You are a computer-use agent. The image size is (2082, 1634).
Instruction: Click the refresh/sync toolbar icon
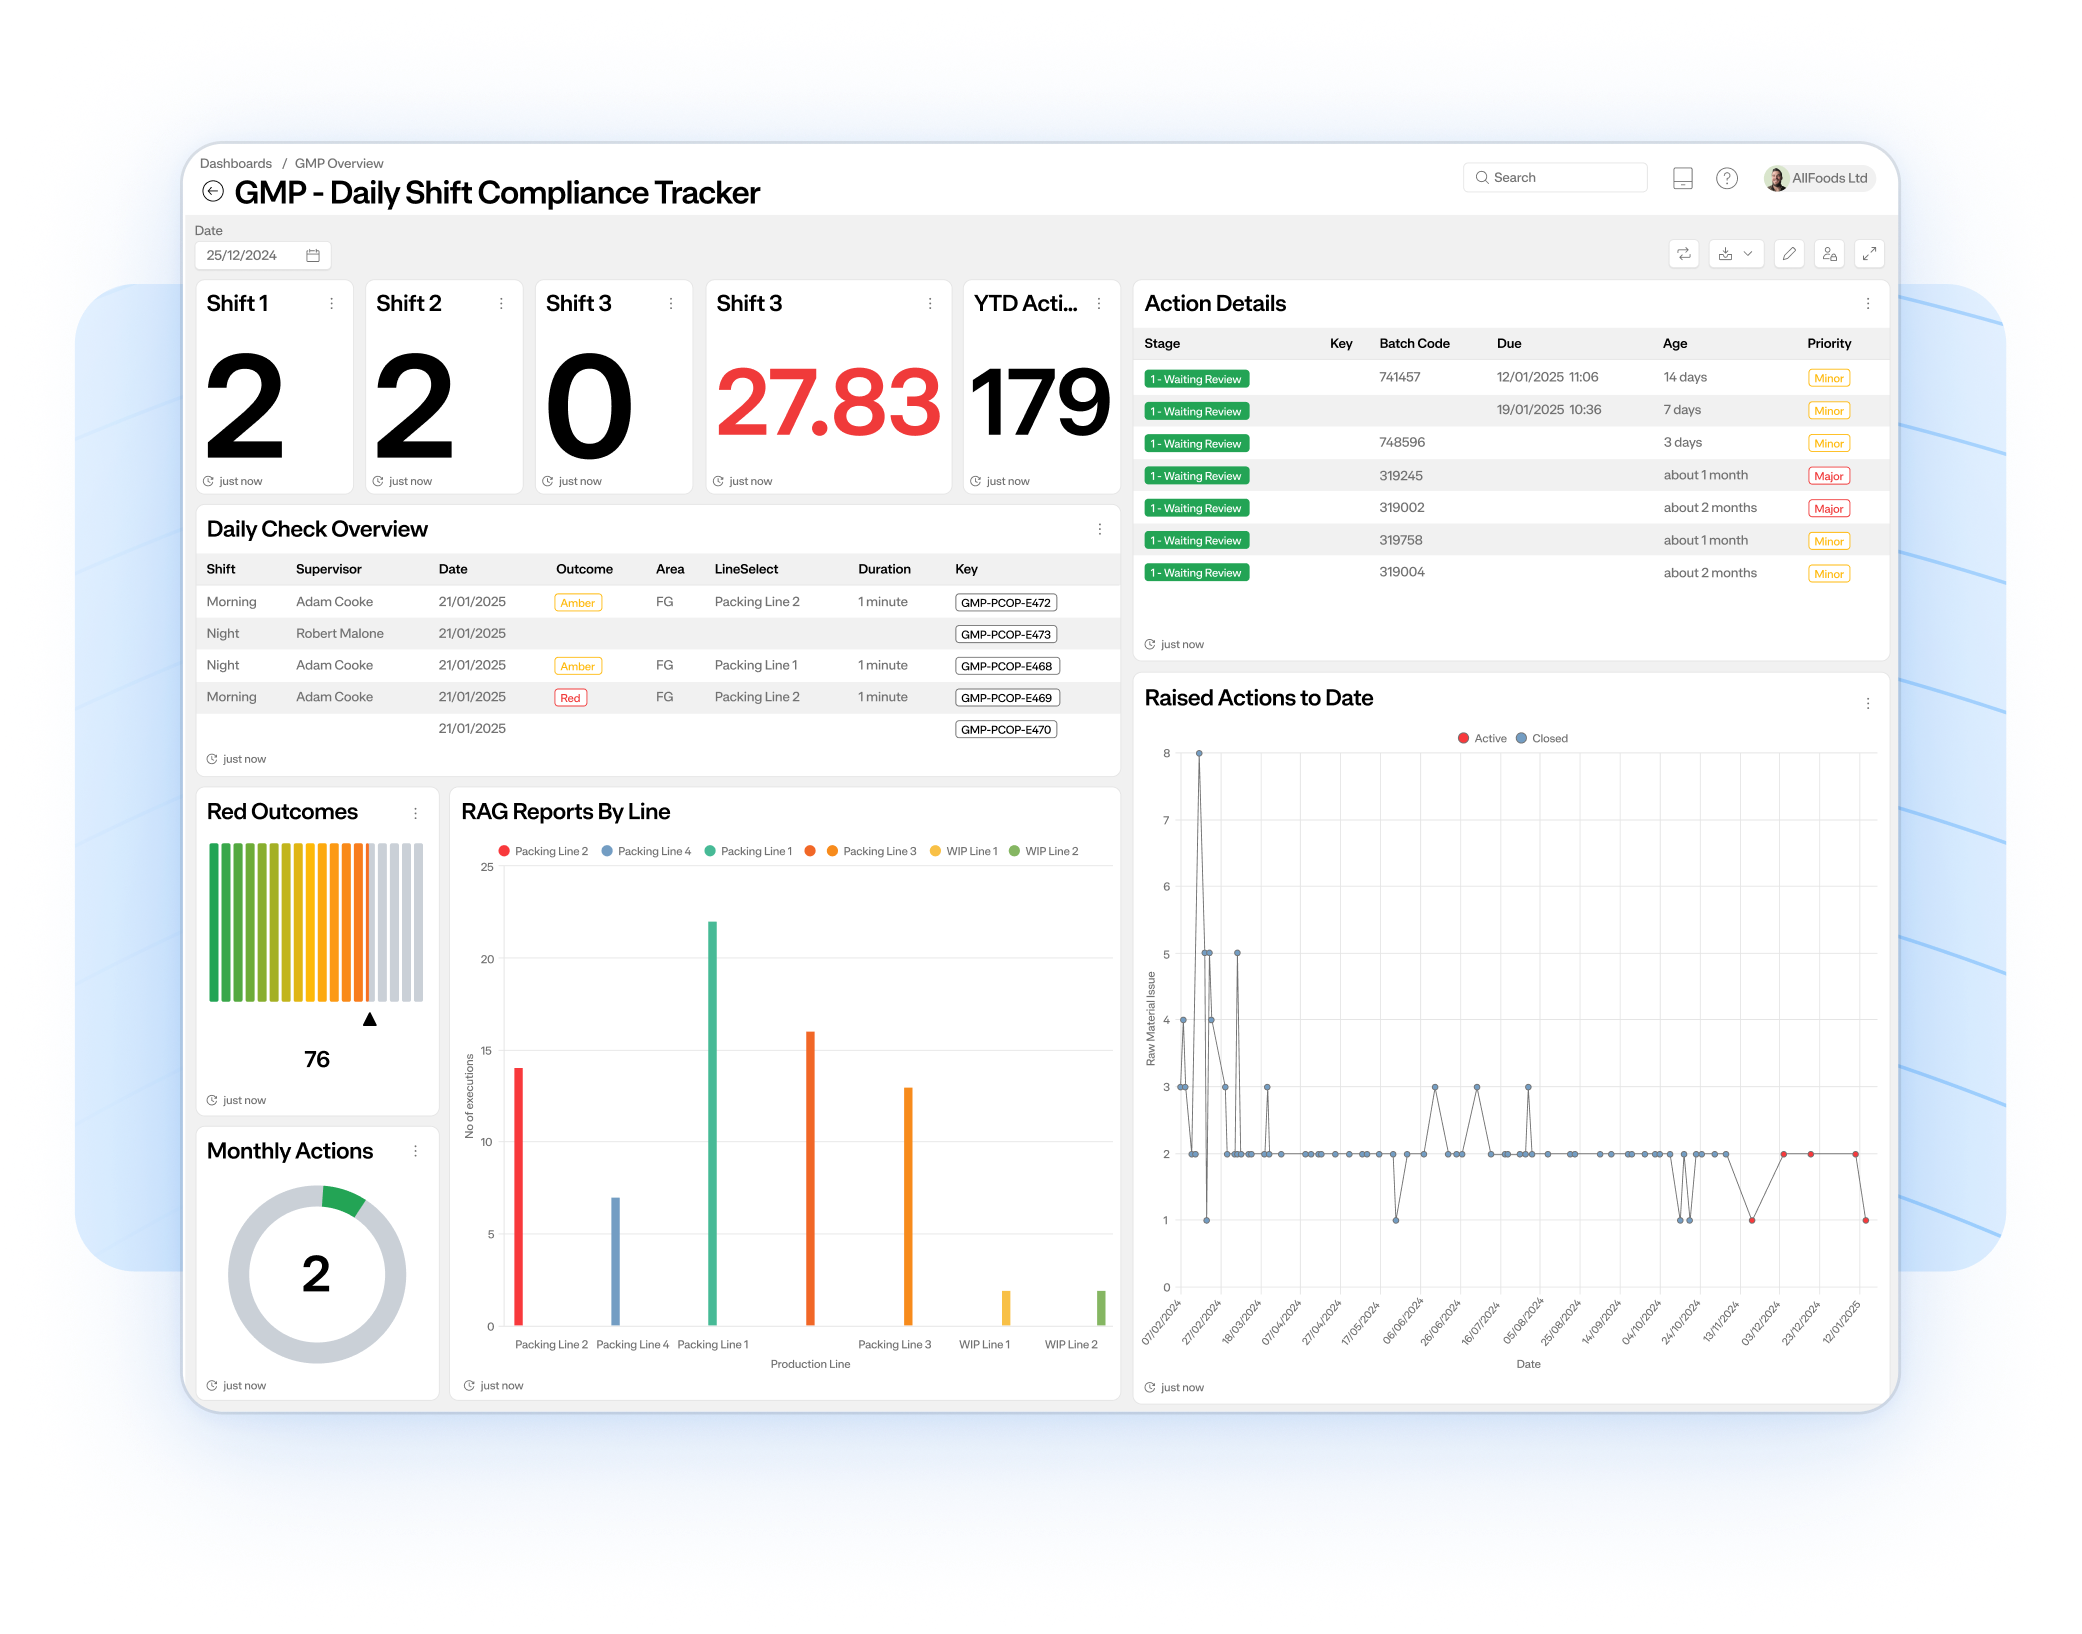pos(1684,254)
